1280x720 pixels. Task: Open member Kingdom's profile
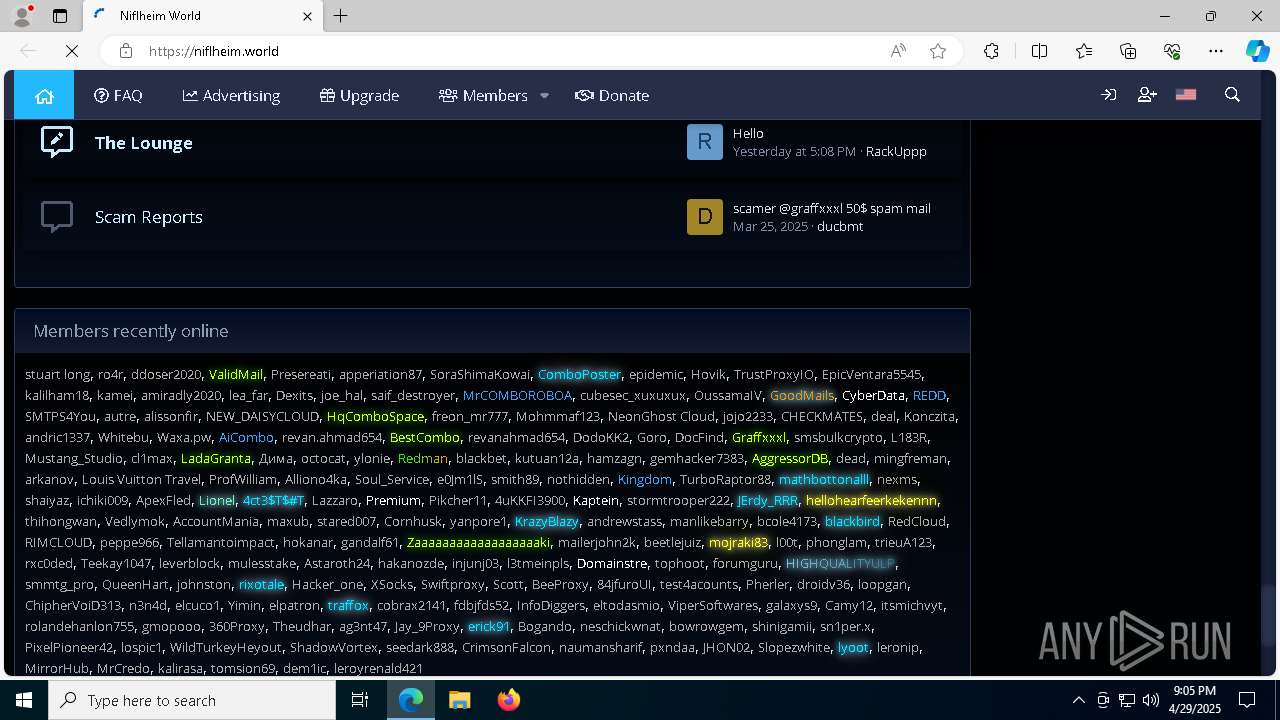coord(644,479)
